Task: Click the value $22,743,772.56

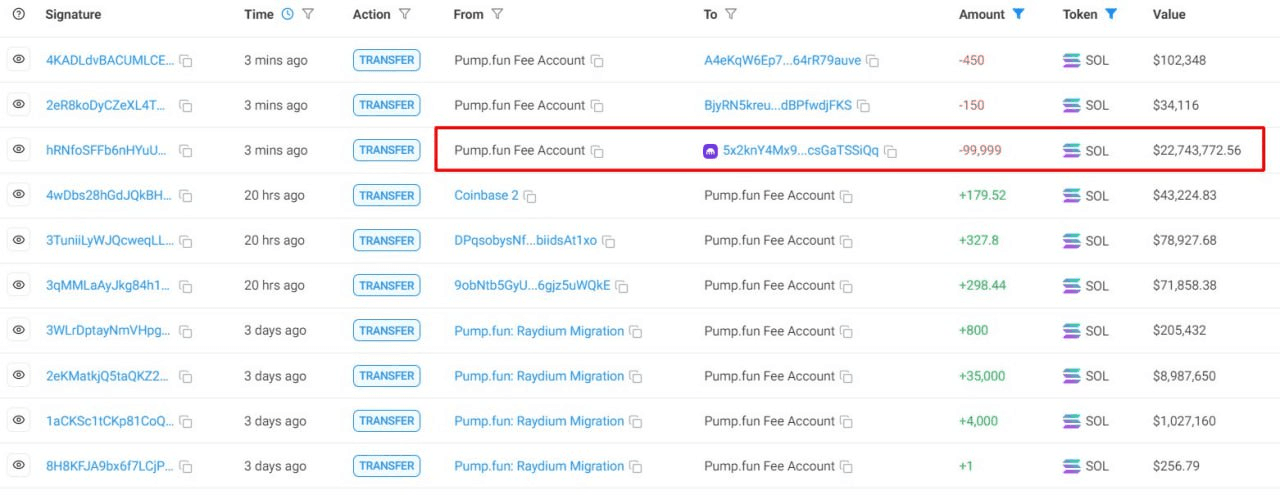Action: [1197, 150]
